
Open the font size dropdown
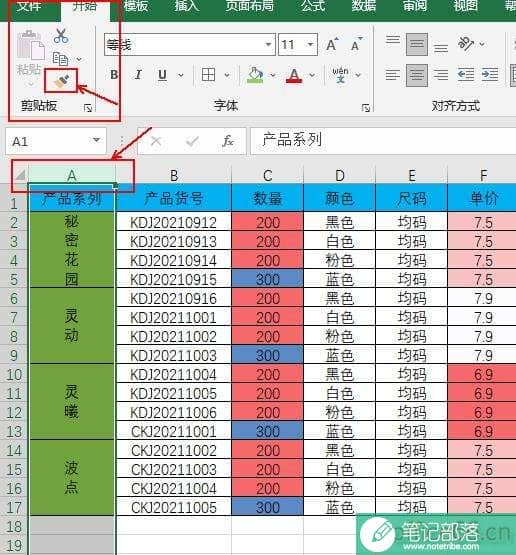(x=310, y=45)
